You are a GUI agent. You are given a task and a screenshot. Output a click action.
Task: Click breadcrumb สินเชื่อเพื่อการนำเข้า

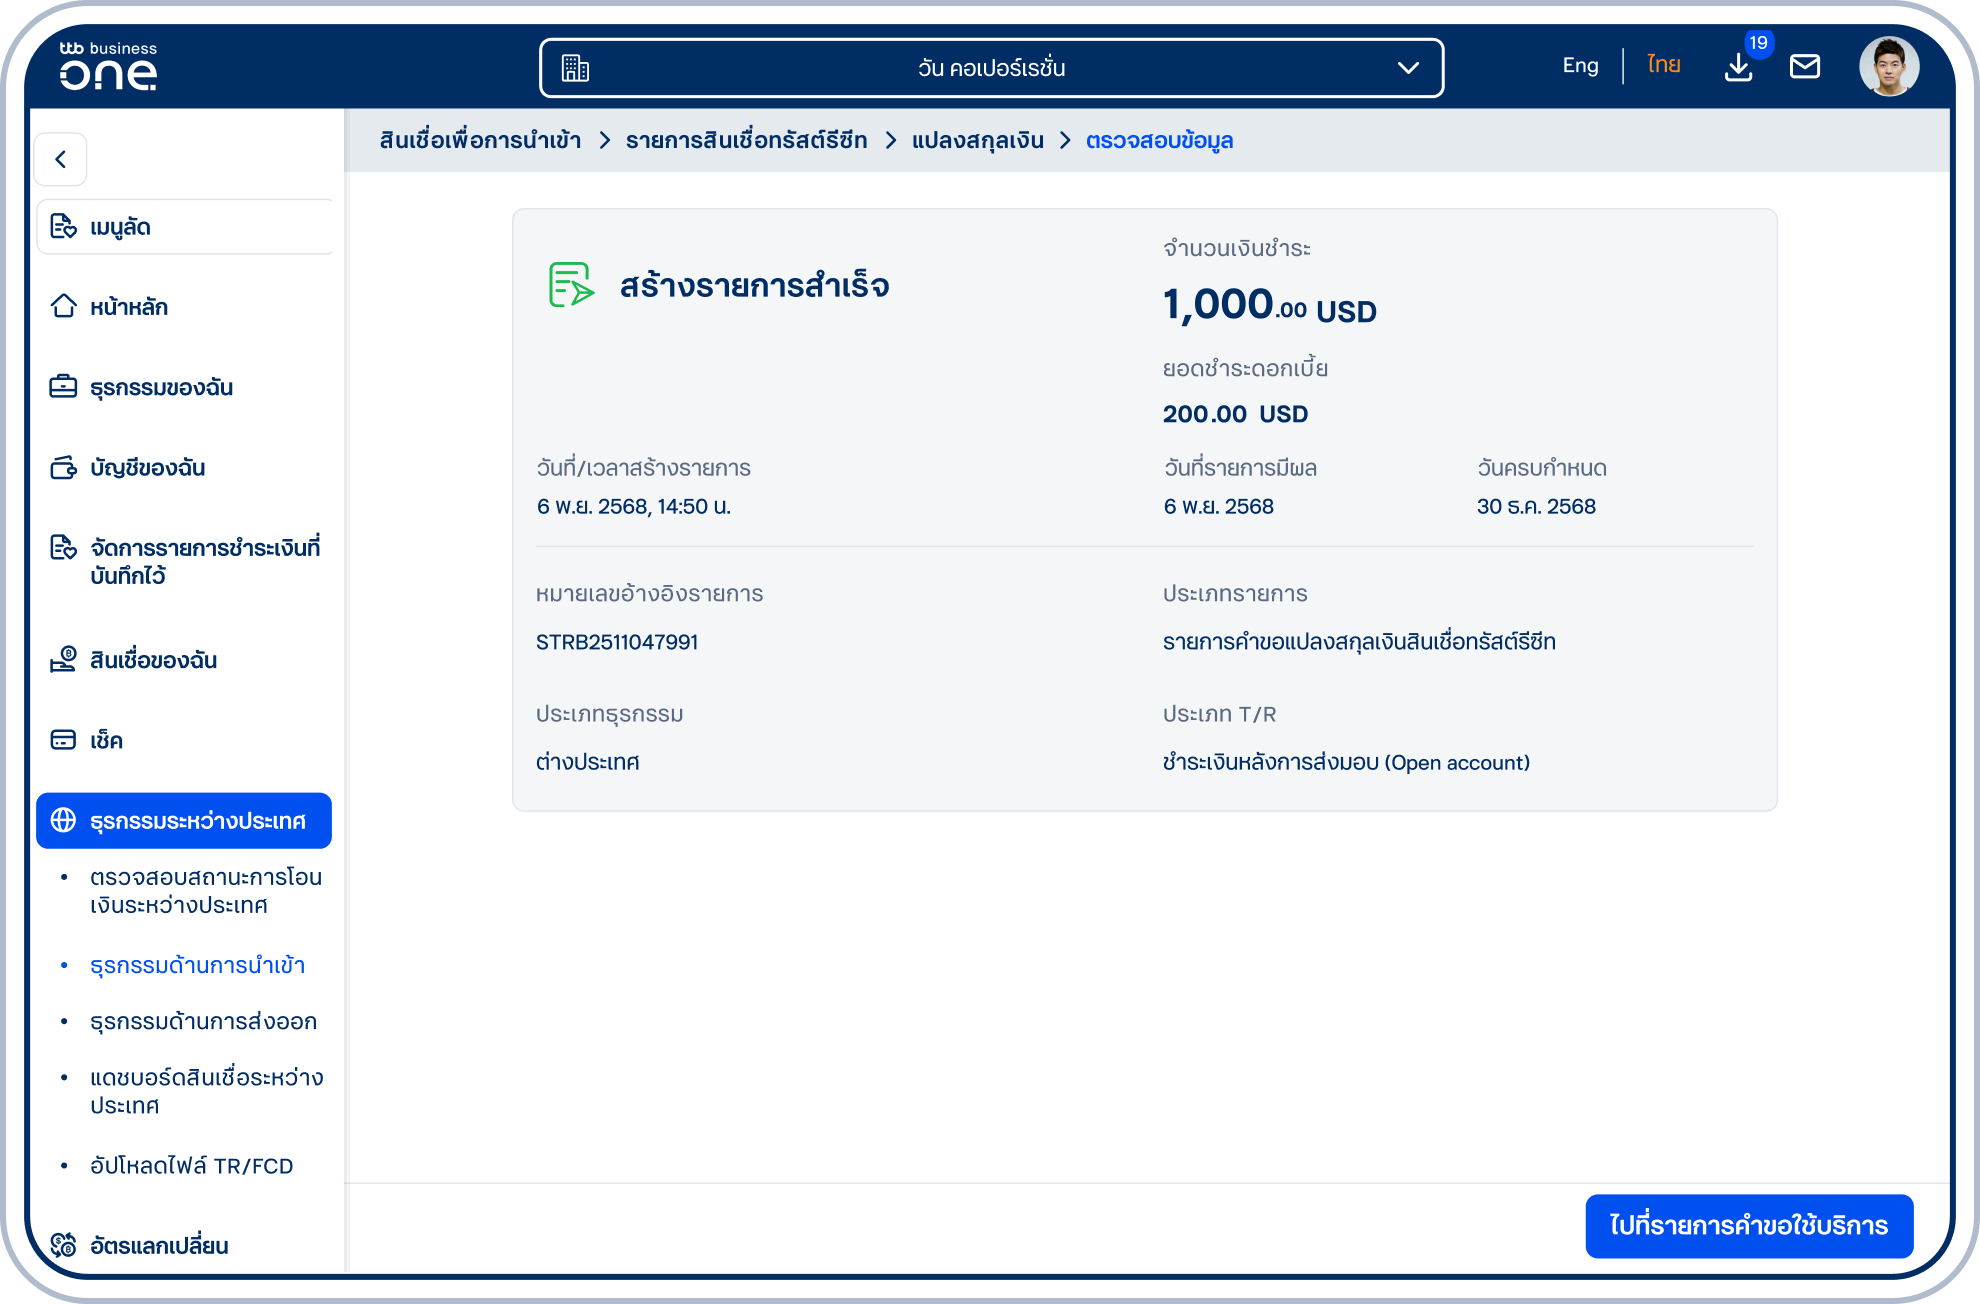pos(480,140)
